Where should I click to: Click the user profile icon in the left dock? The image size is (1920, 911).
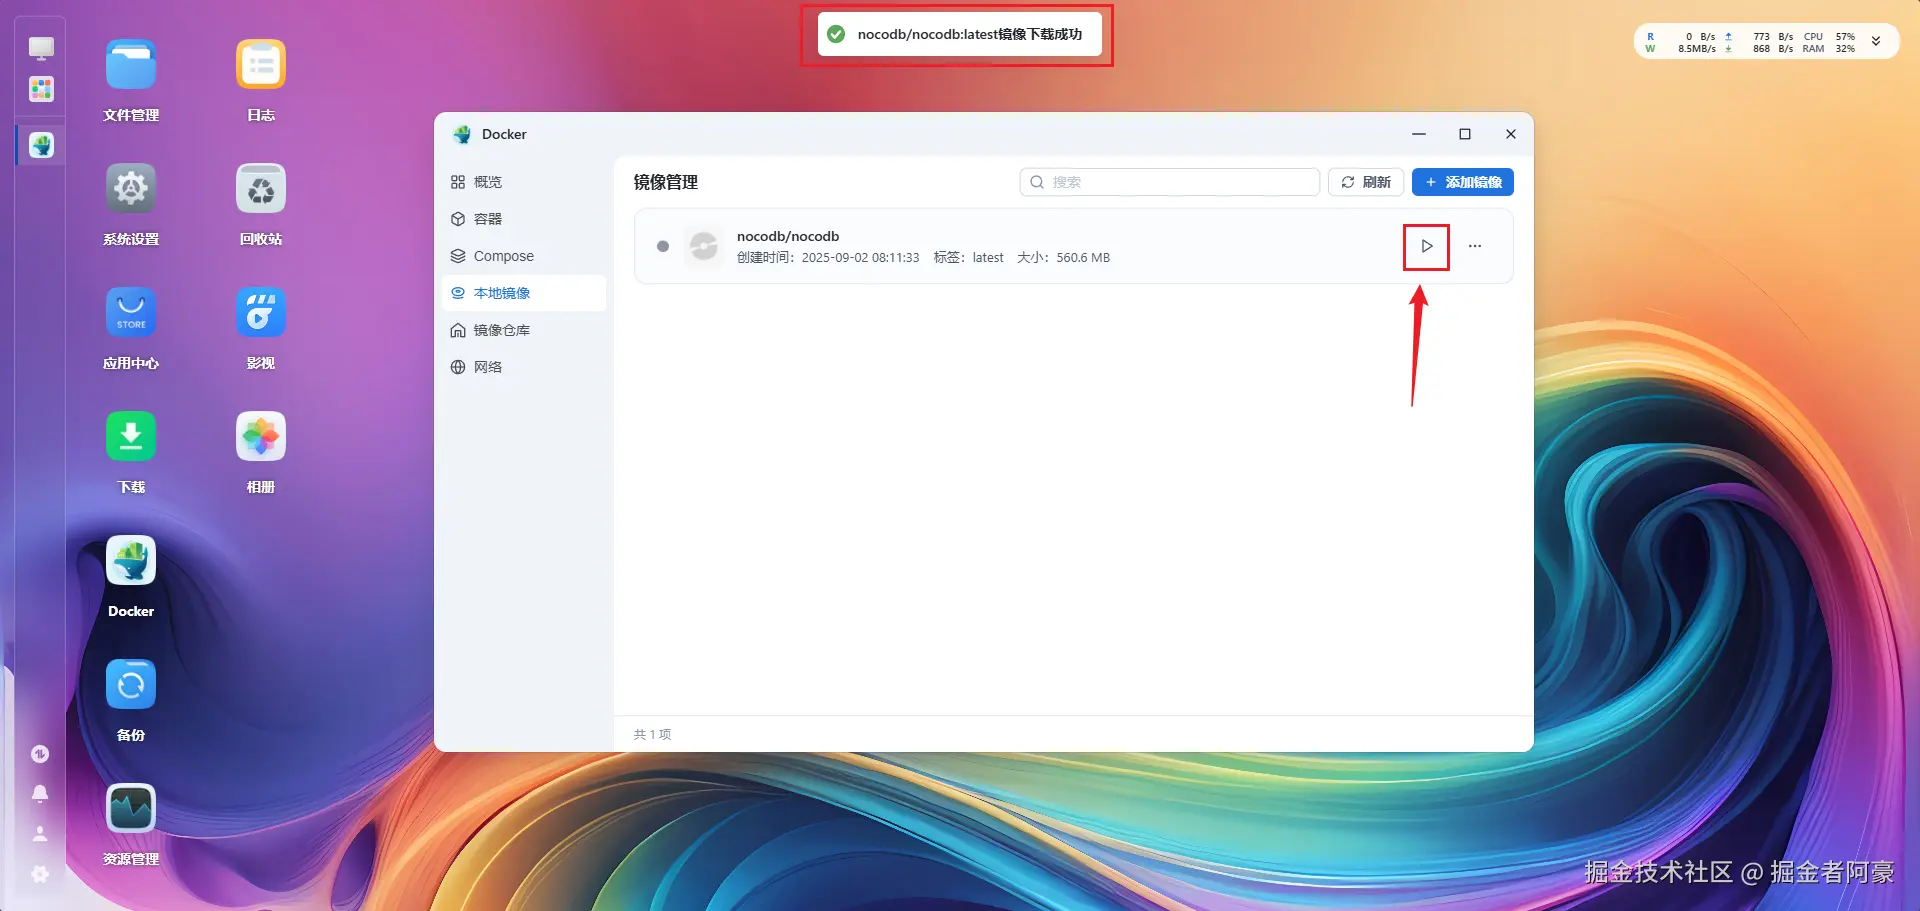pos(40,833)
